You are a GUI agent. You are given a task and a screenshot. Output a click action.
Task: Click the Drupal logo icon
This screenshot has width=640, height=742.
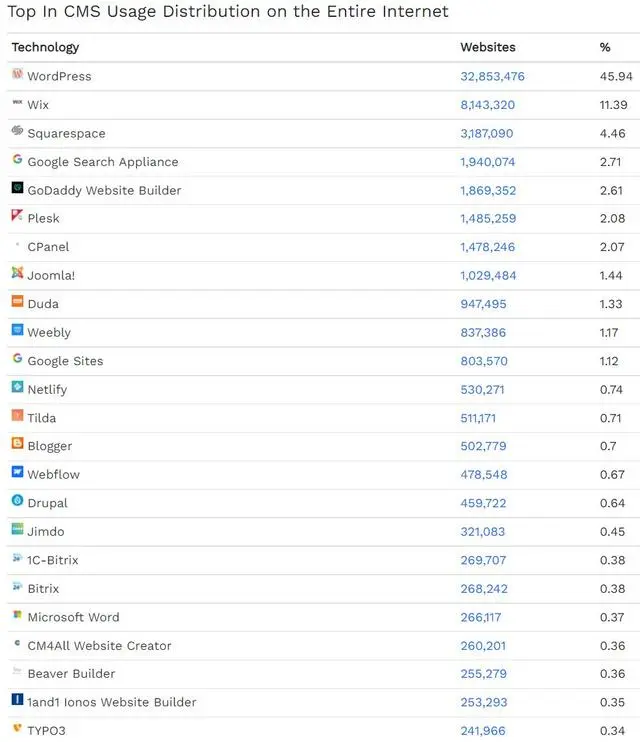(18, 500)
